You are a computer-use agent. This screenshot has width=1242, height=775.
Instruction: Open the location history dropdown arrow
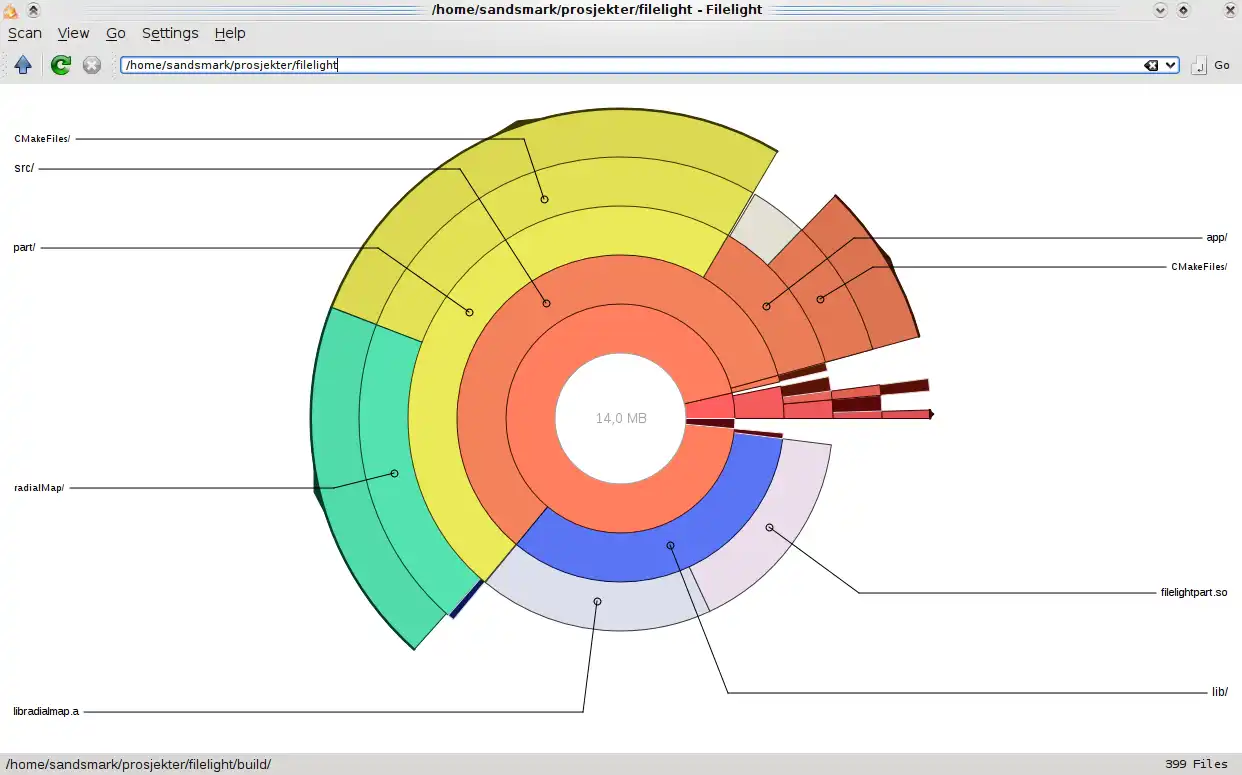(1170, 65)
